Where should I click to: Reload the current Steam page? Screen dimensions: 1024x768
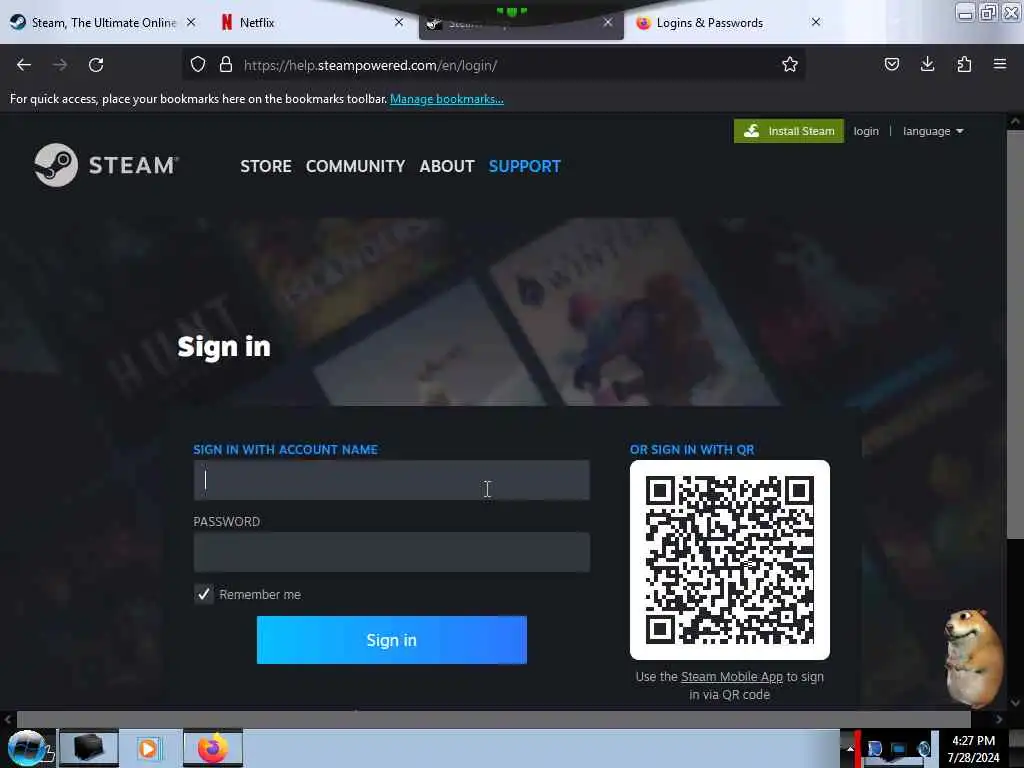pos(96,65)
